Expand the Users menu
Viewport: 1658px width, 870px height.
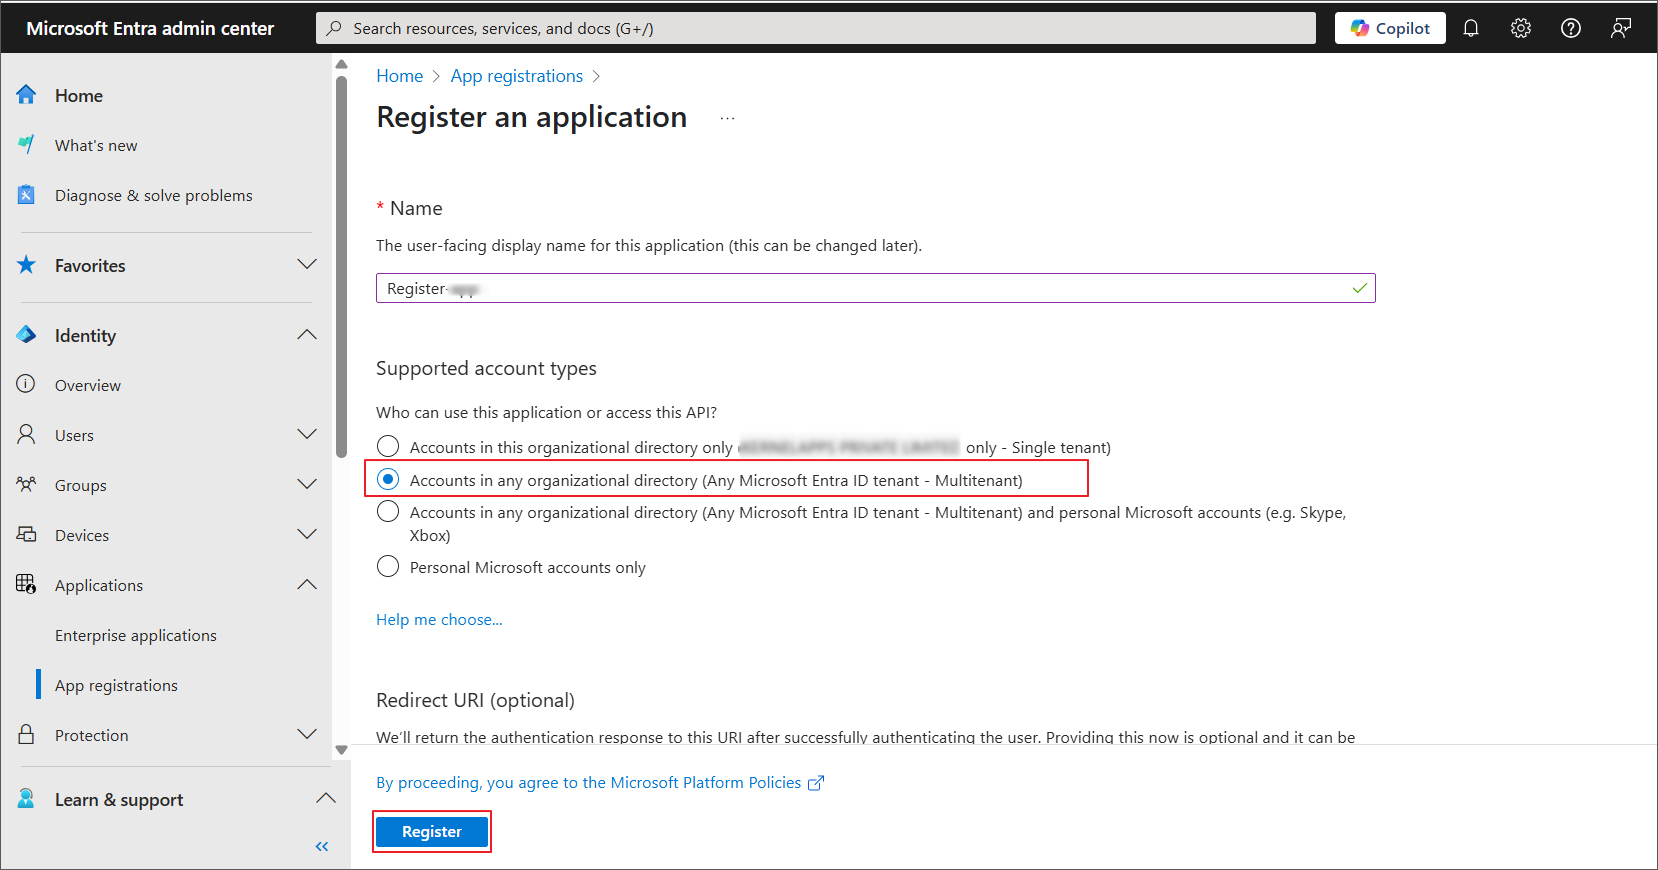tap(307, 435)
